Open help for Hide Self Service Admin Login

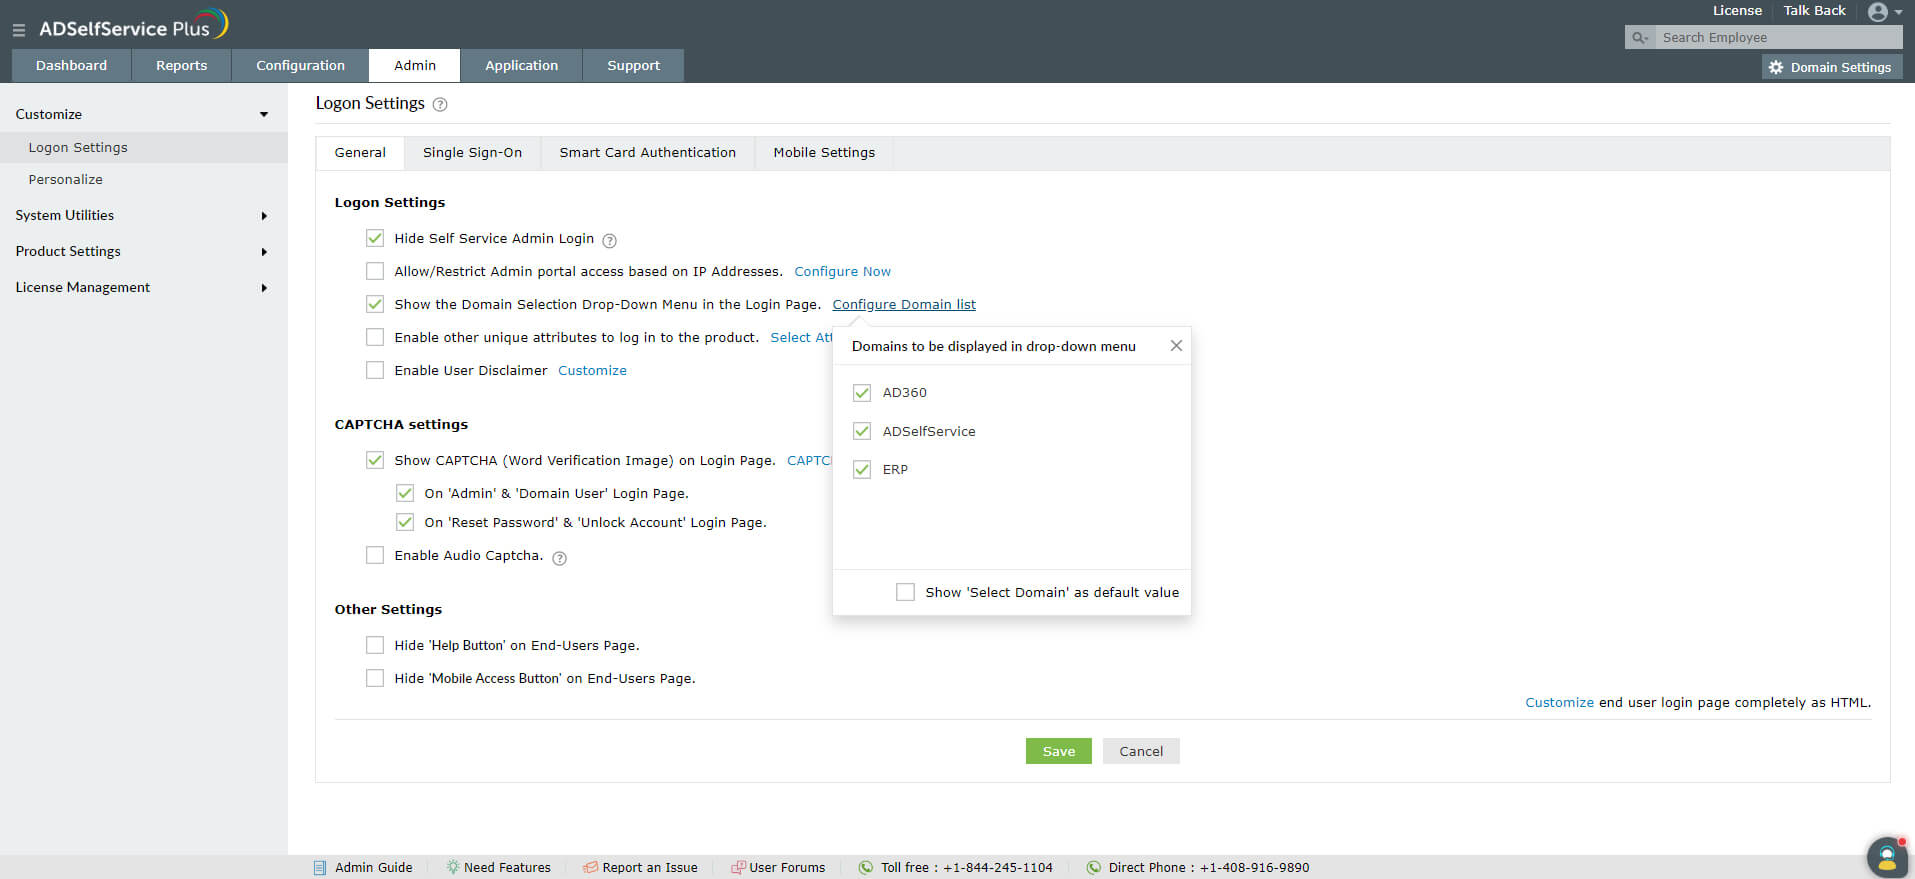coord(610,240)
